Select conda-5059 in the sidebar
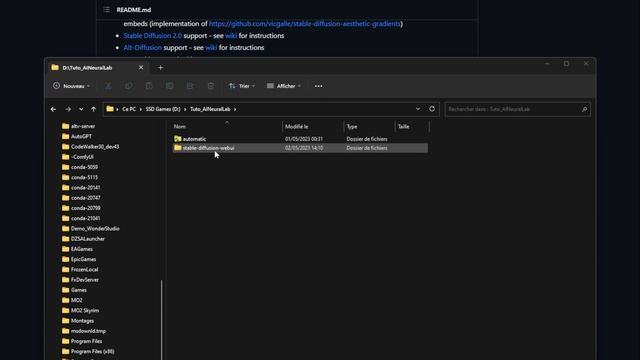The image size is (640, 360). (x=84, y=167)
